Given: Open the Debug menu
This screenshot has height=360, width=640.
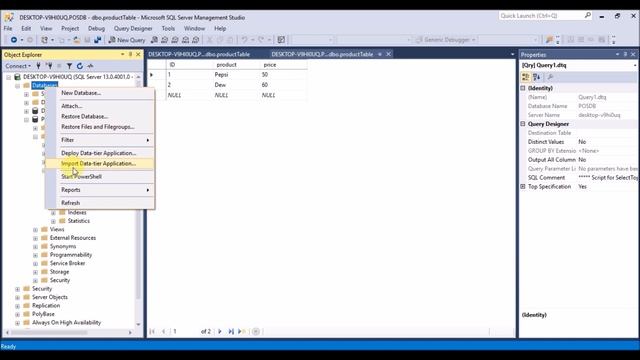Looking at the screenshot, I should tap(96, 29).
